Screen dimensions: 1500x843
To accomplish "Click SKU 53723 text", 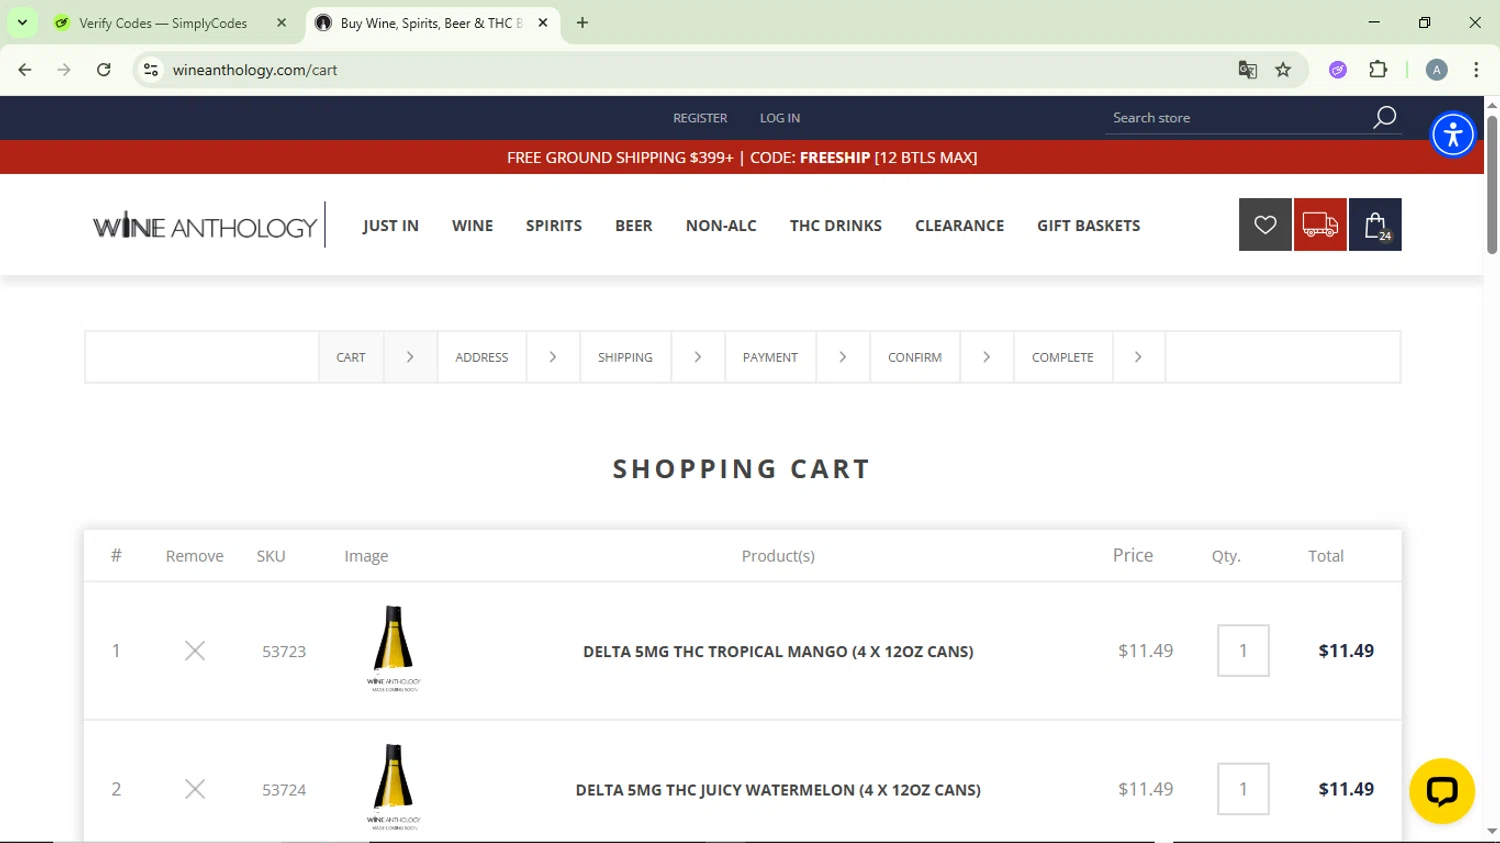I will point(284,652).
